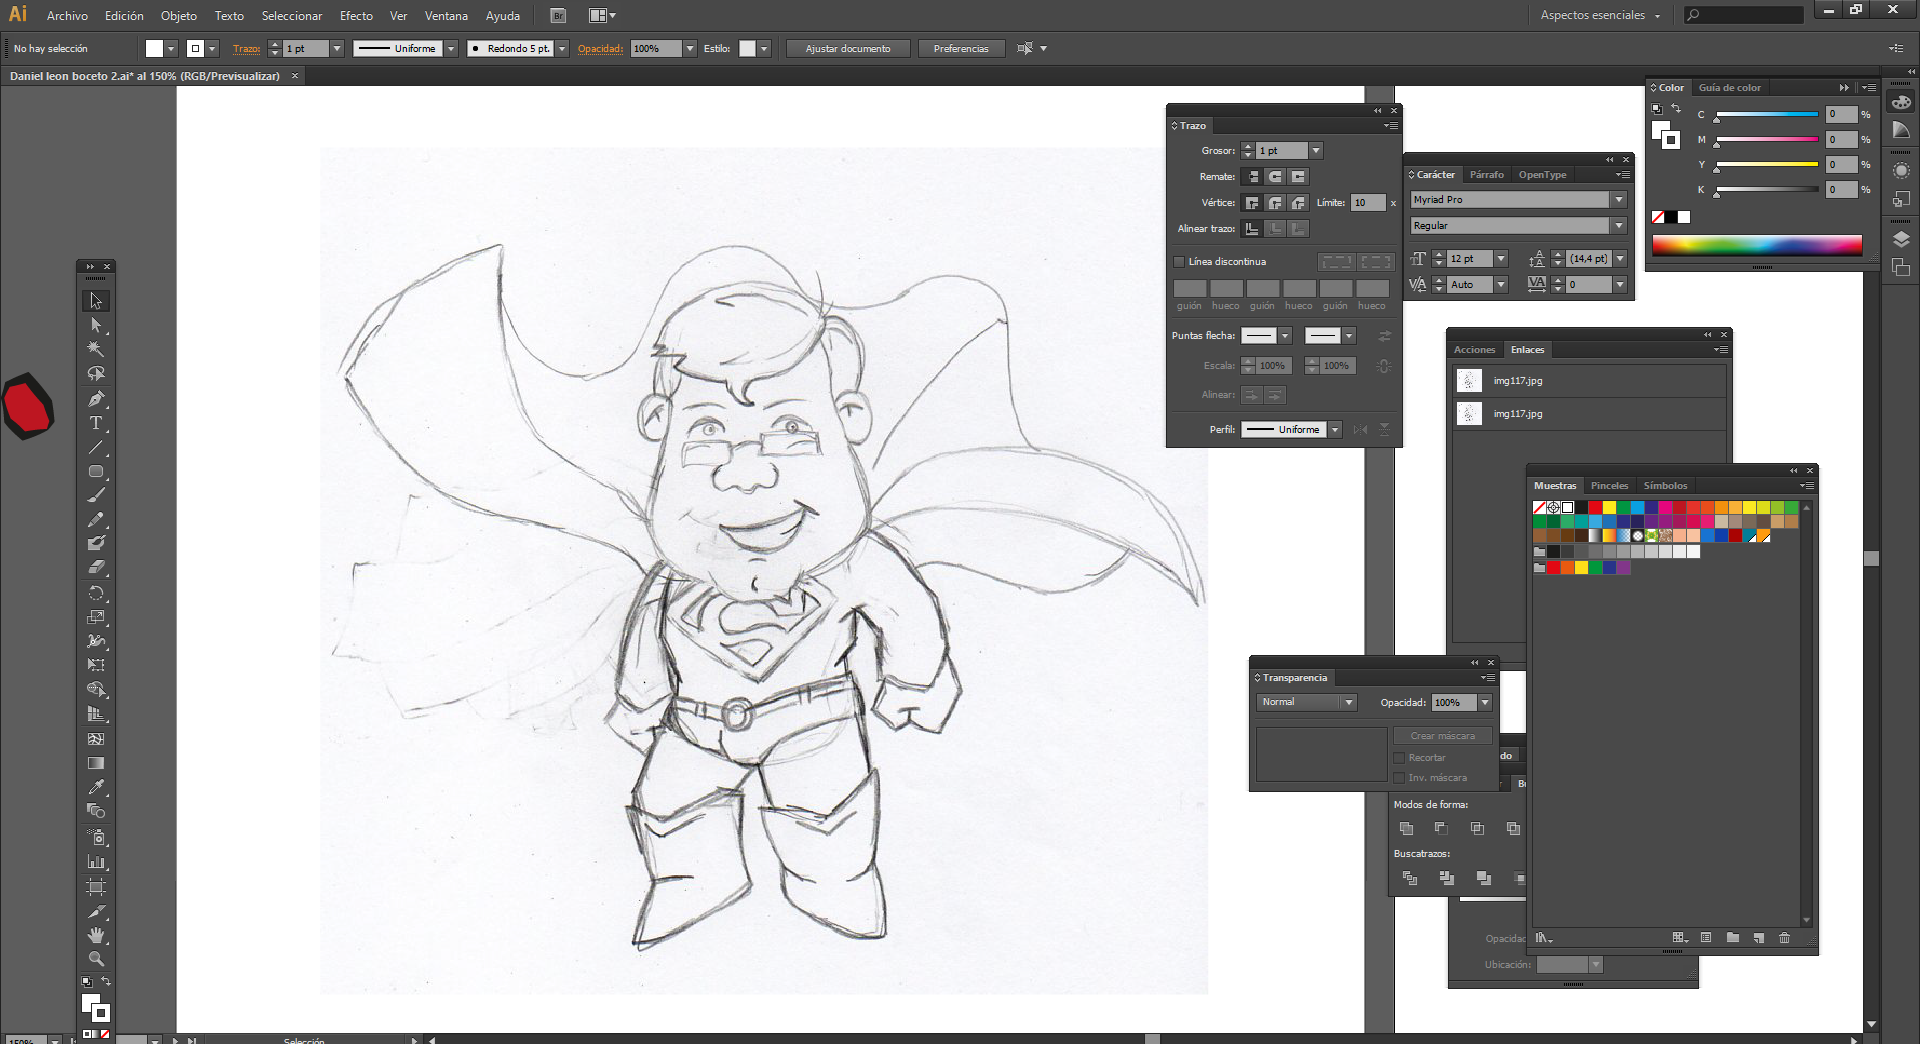Choose the butt cap in Remate row
Viewport: 1920px width, 1044px height.
[x=1252, y=177]
